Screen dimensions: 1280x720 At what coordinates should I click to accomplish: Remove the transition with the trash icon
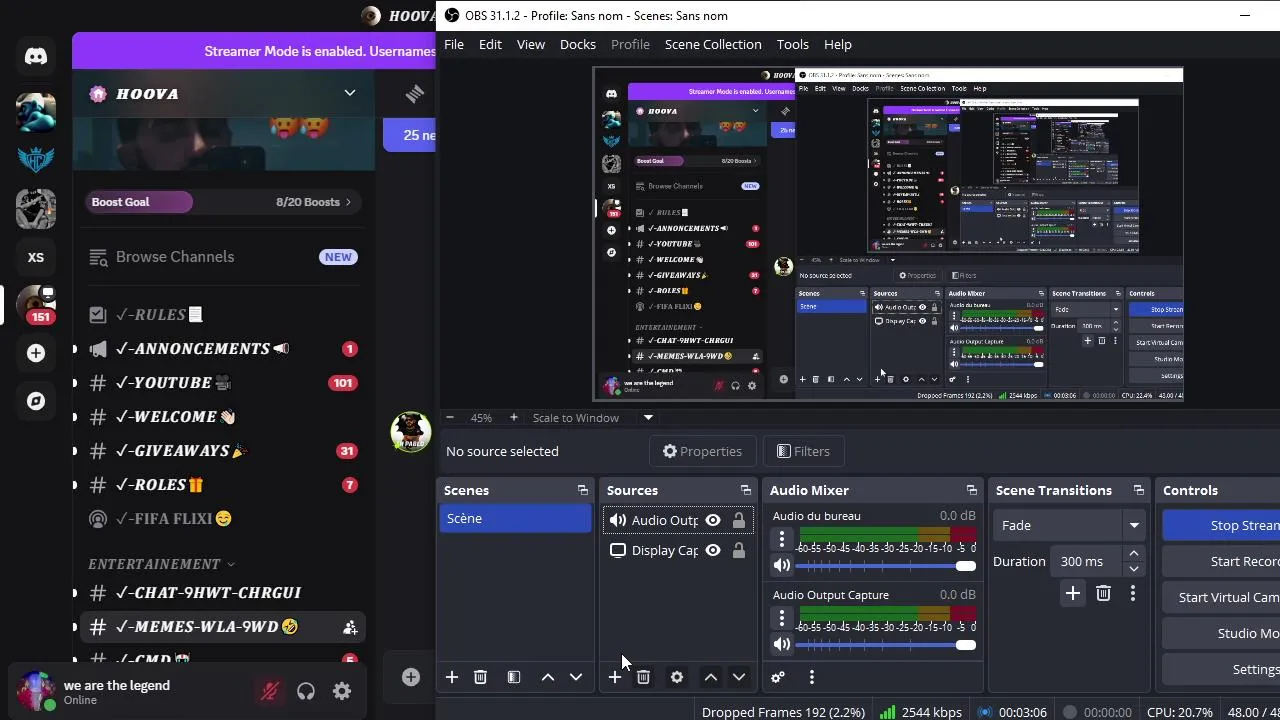[x=1103, y=593]
